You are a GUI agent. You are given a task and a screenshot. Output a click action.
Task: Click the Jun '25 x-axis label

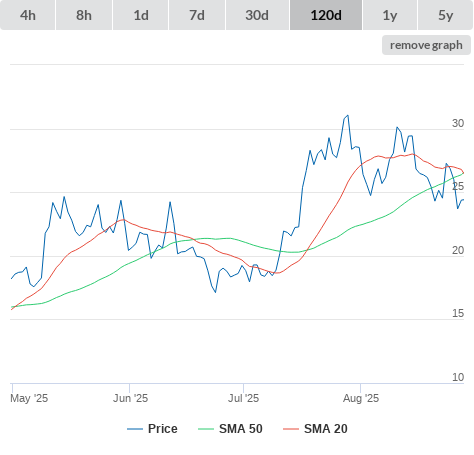[x=130, y=398]
